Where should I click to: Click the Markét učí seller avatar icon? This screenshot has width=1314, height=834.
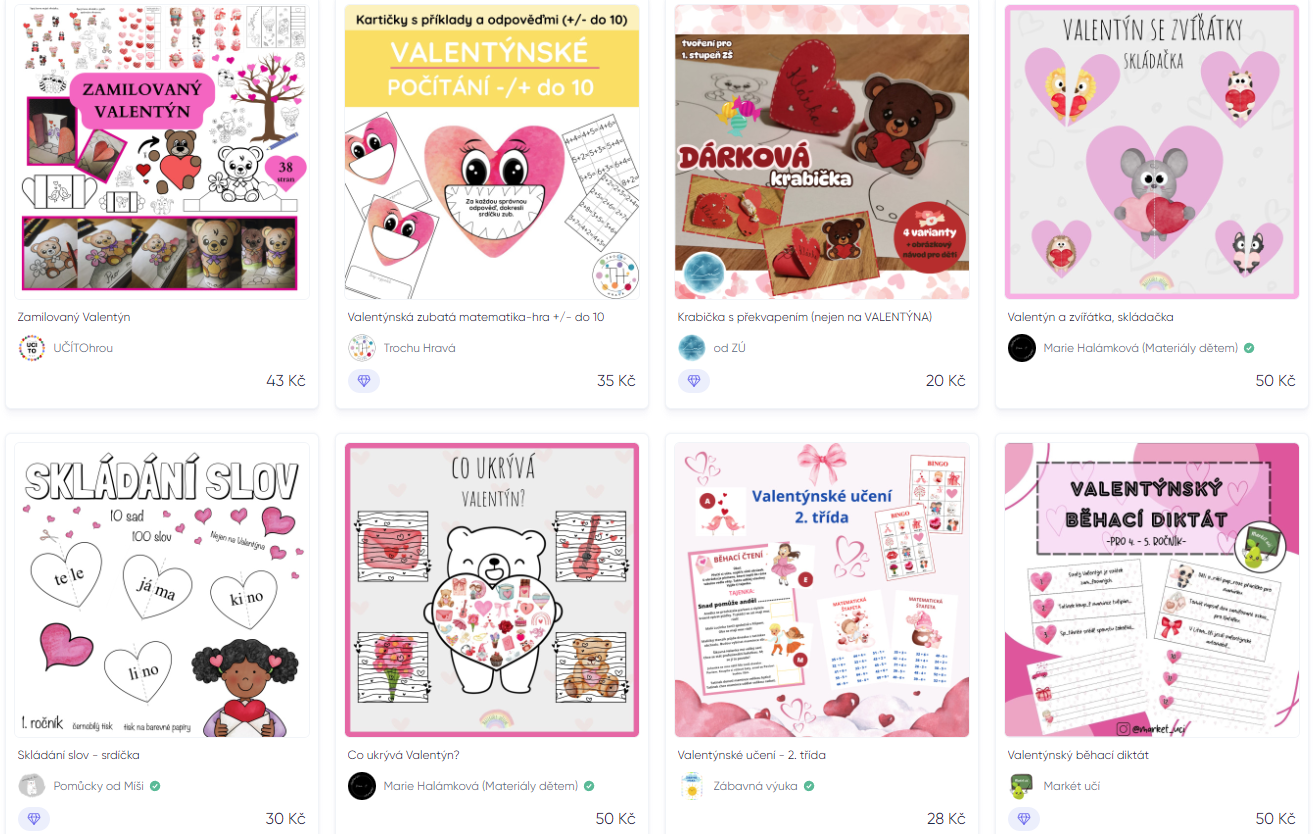click(1022, 786)
